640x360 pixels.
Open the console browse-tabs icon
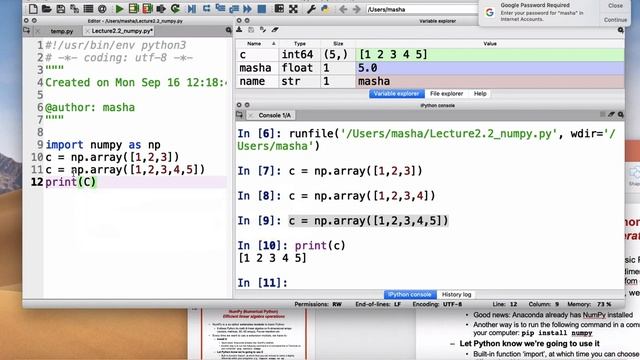tap(239, 115)
